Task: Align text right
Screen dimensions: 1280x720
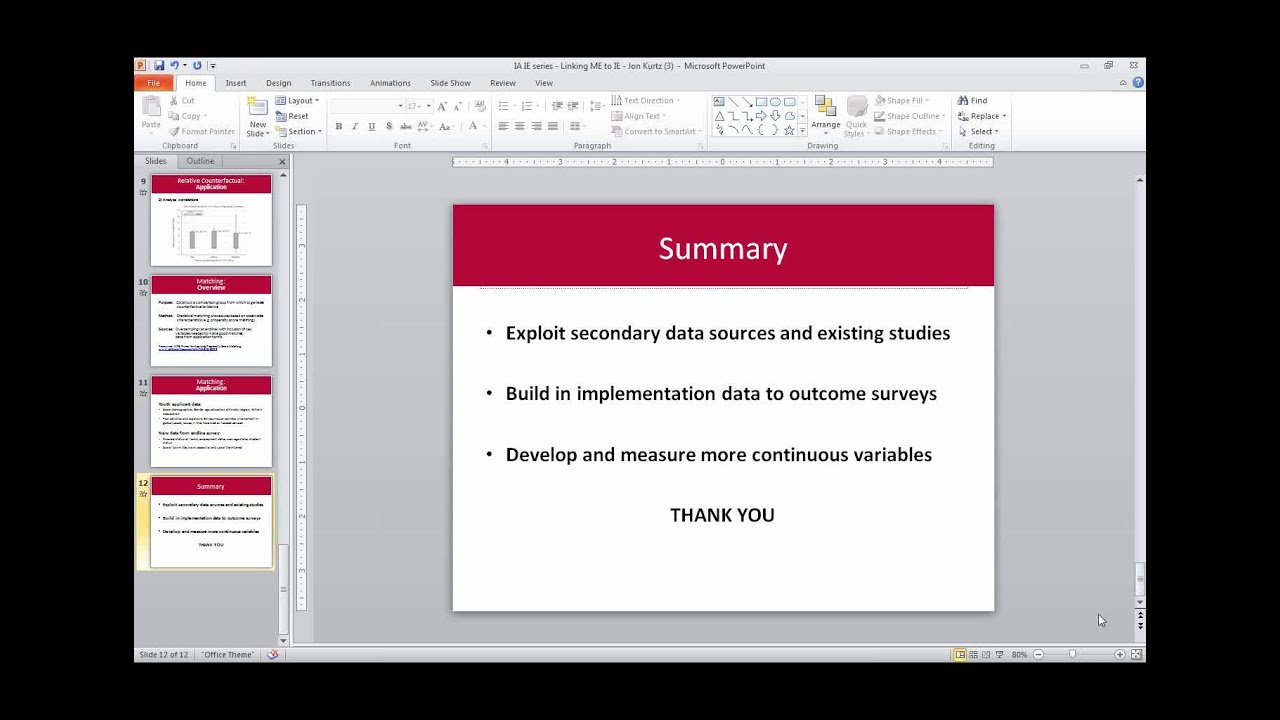Action: click(x=537, y=127)
